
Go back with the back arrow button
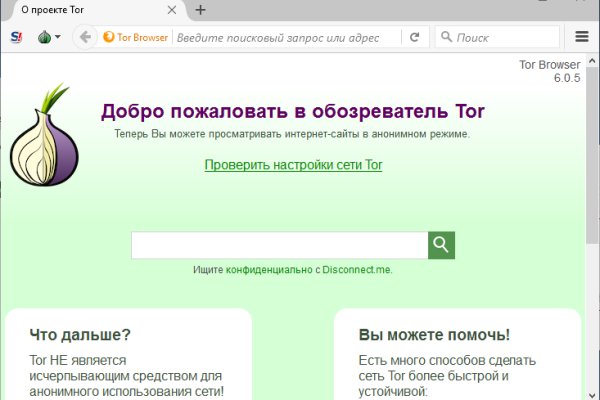[x=86, y=37]
